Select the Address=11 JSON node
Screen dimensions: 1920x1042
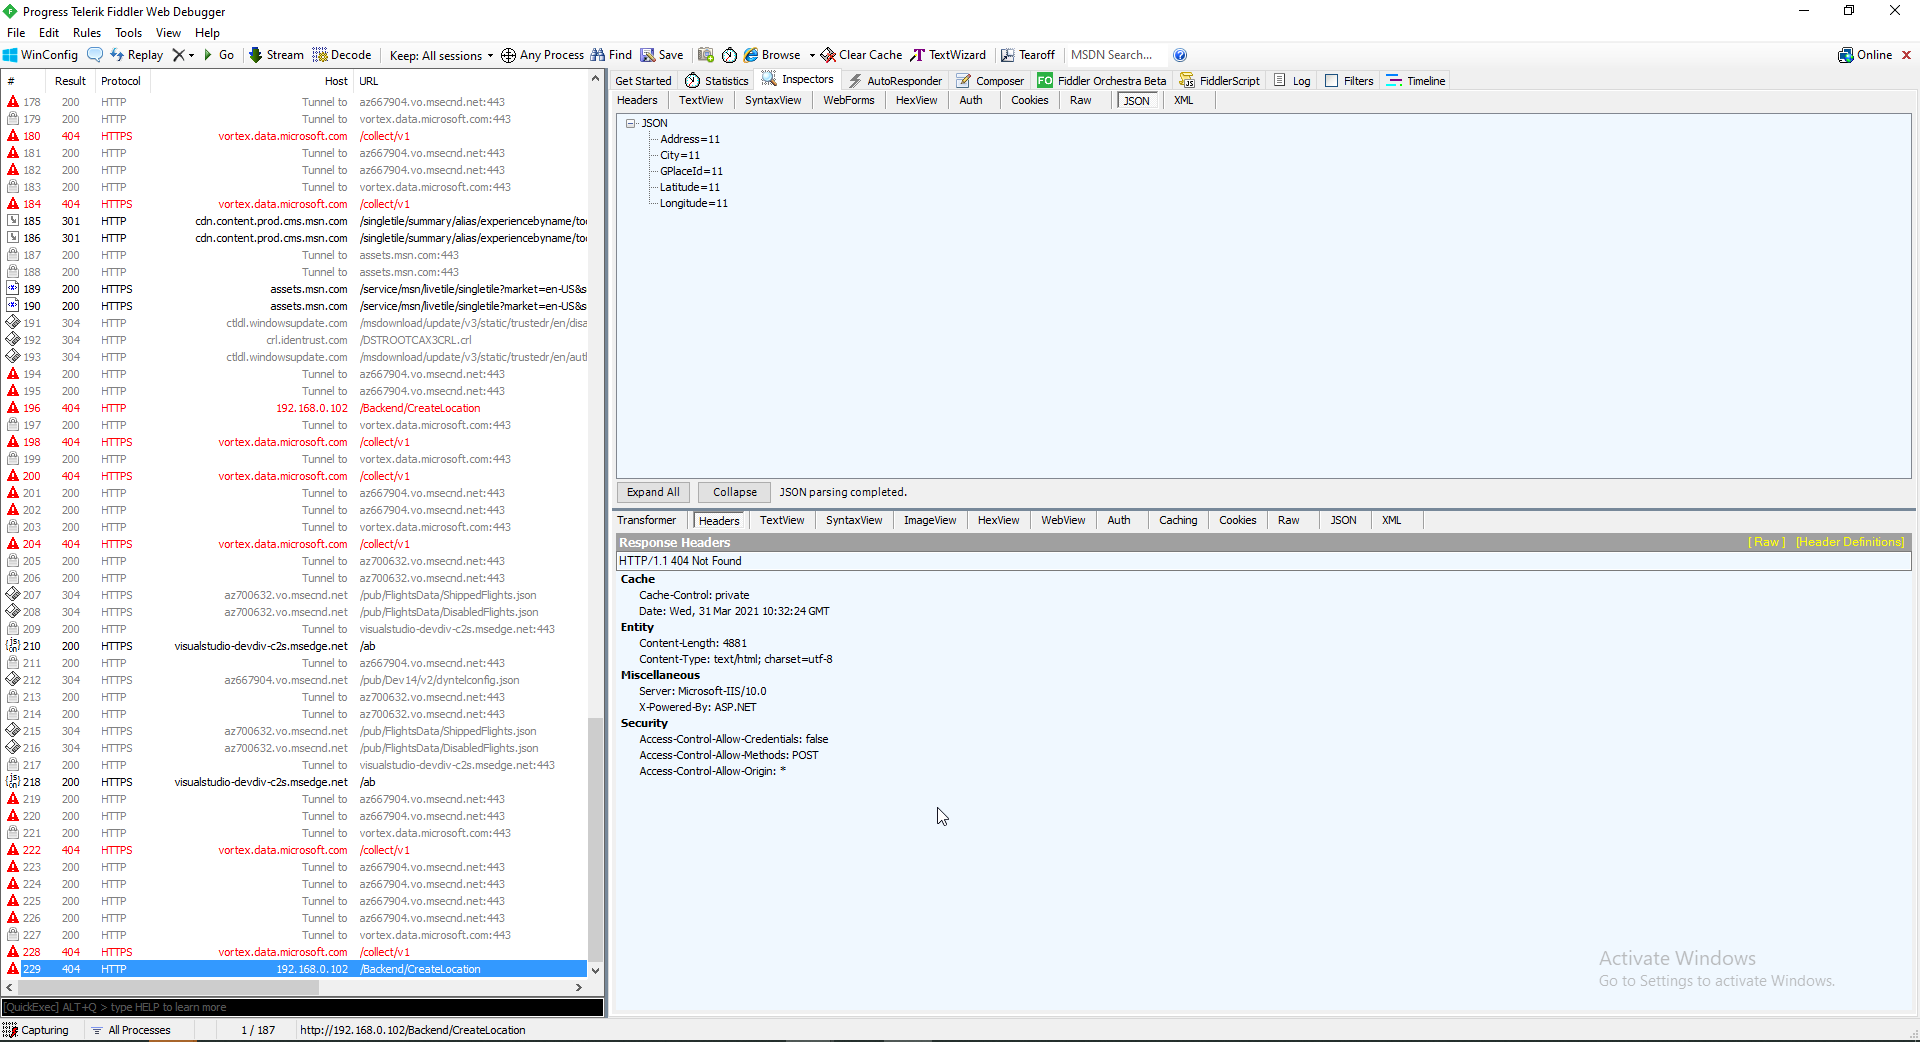tap(690, 139)
